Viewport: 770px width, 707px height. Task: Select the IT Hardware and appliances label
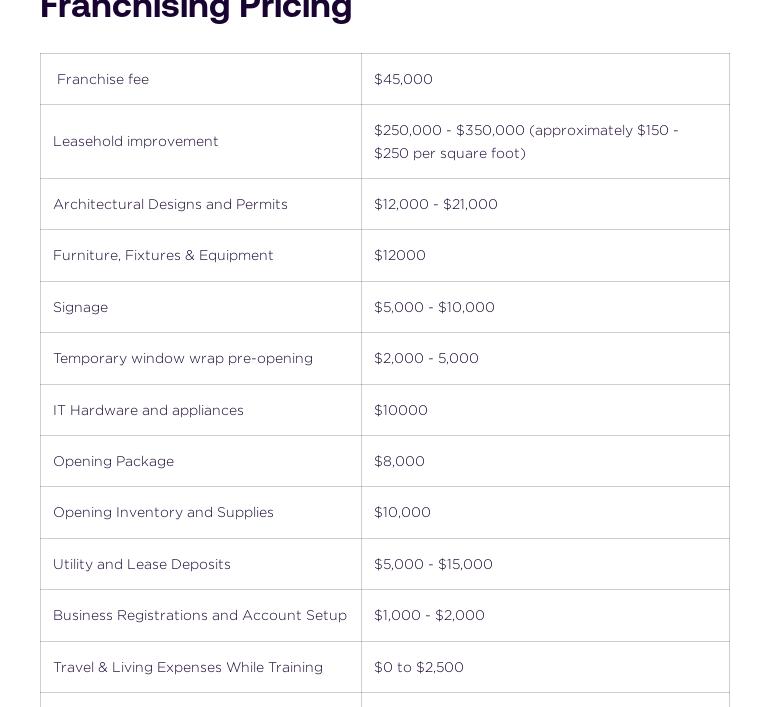(148, 410)
